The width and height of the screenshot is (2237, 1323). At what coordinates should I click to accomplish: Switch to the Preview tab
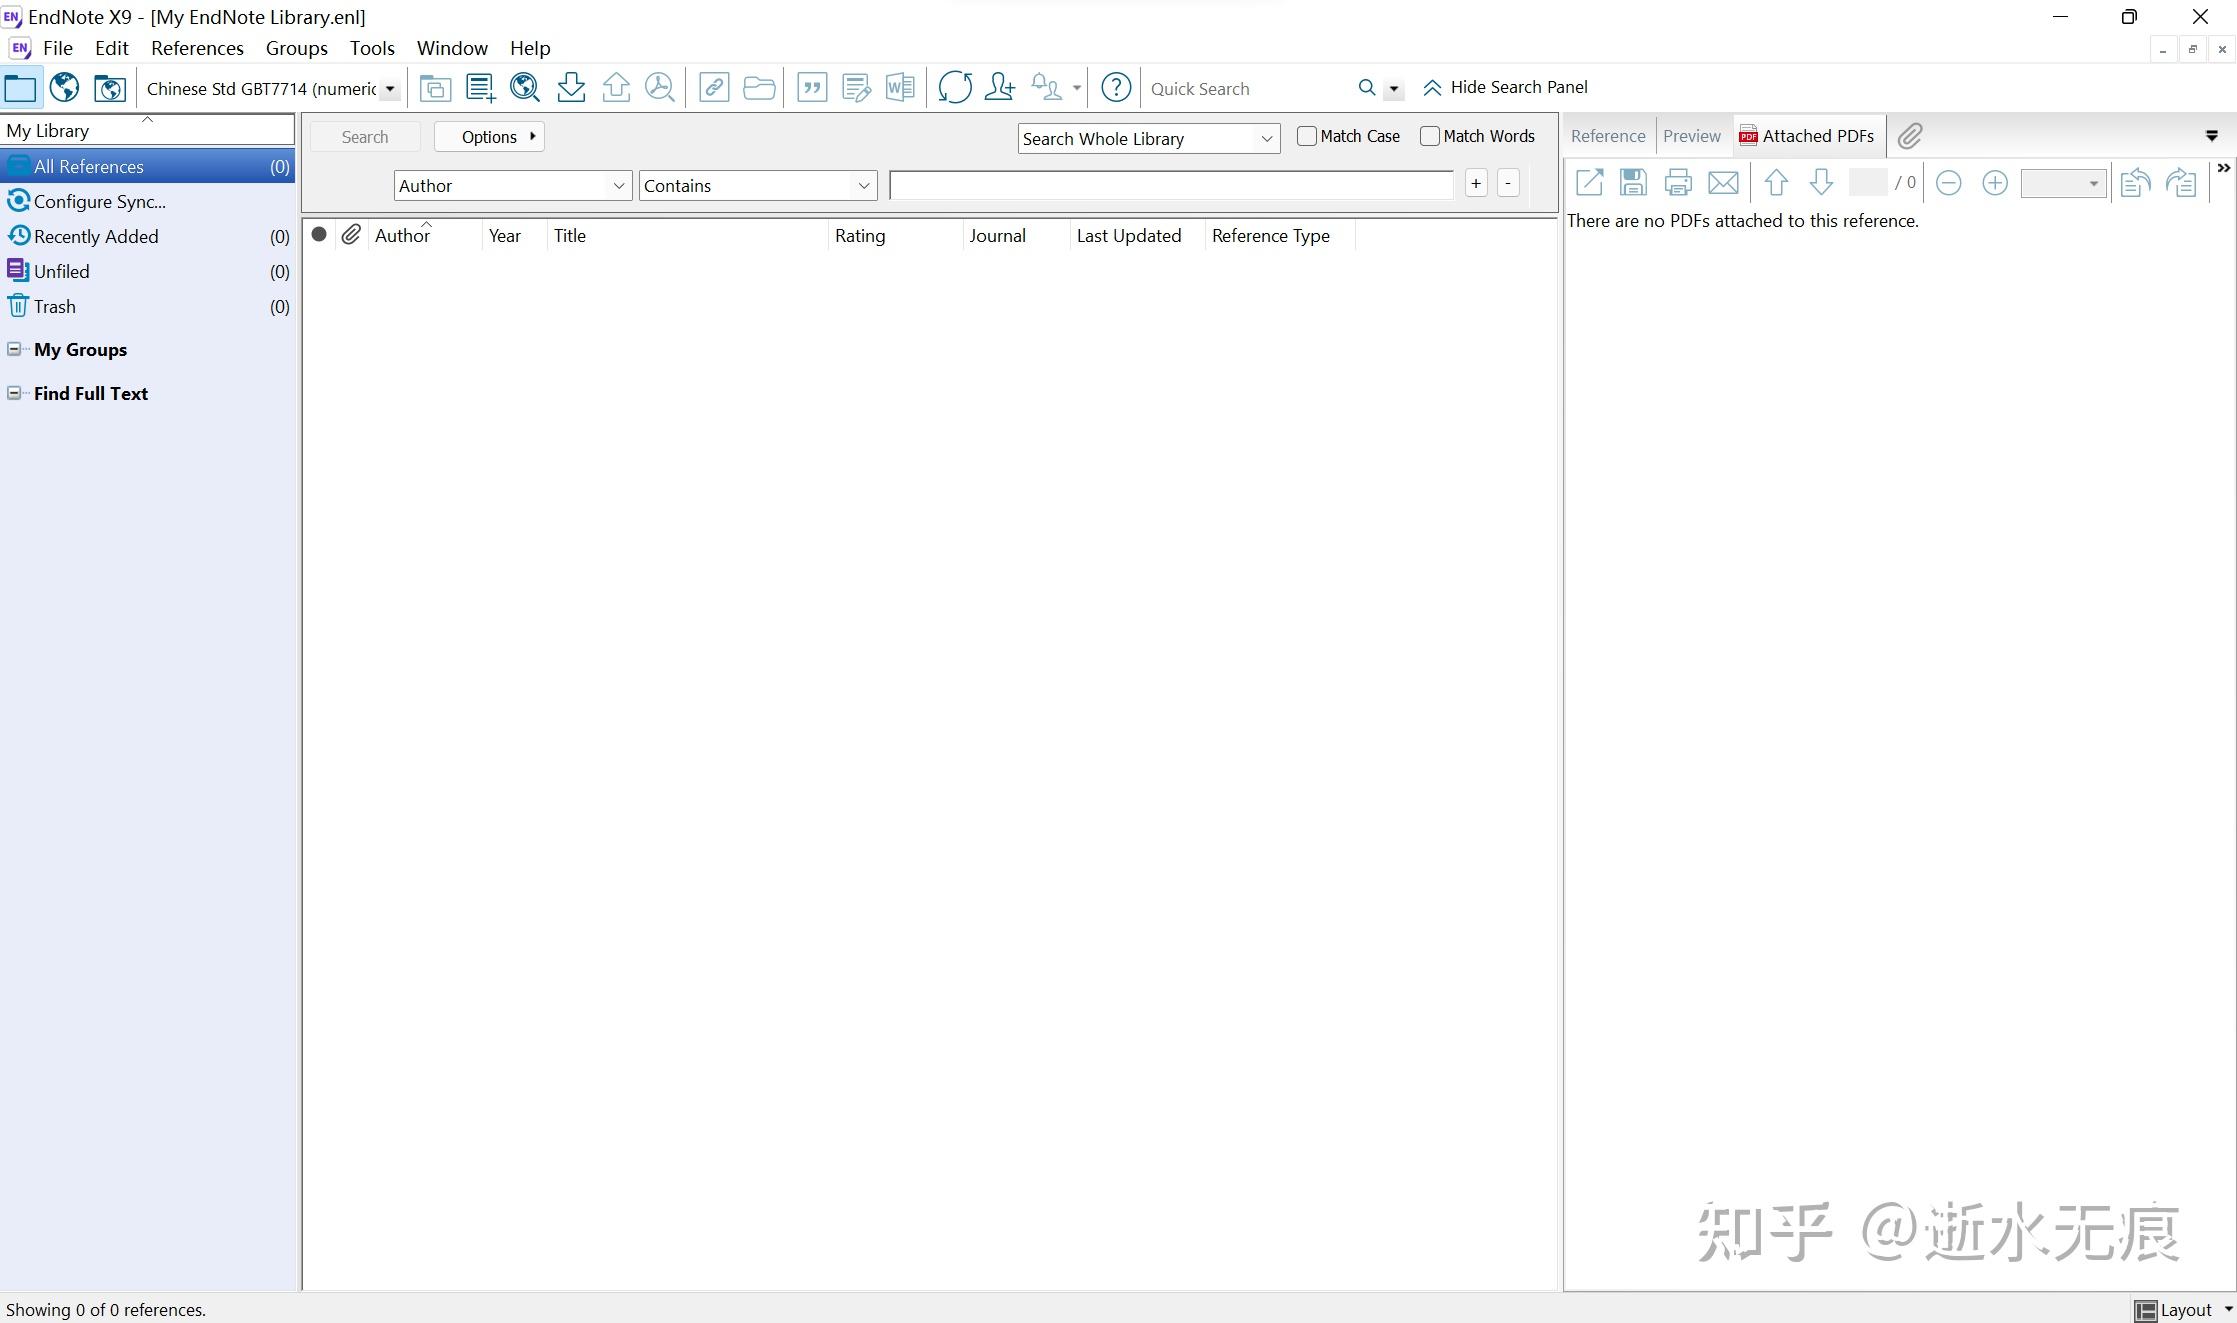pos(1692,136)
